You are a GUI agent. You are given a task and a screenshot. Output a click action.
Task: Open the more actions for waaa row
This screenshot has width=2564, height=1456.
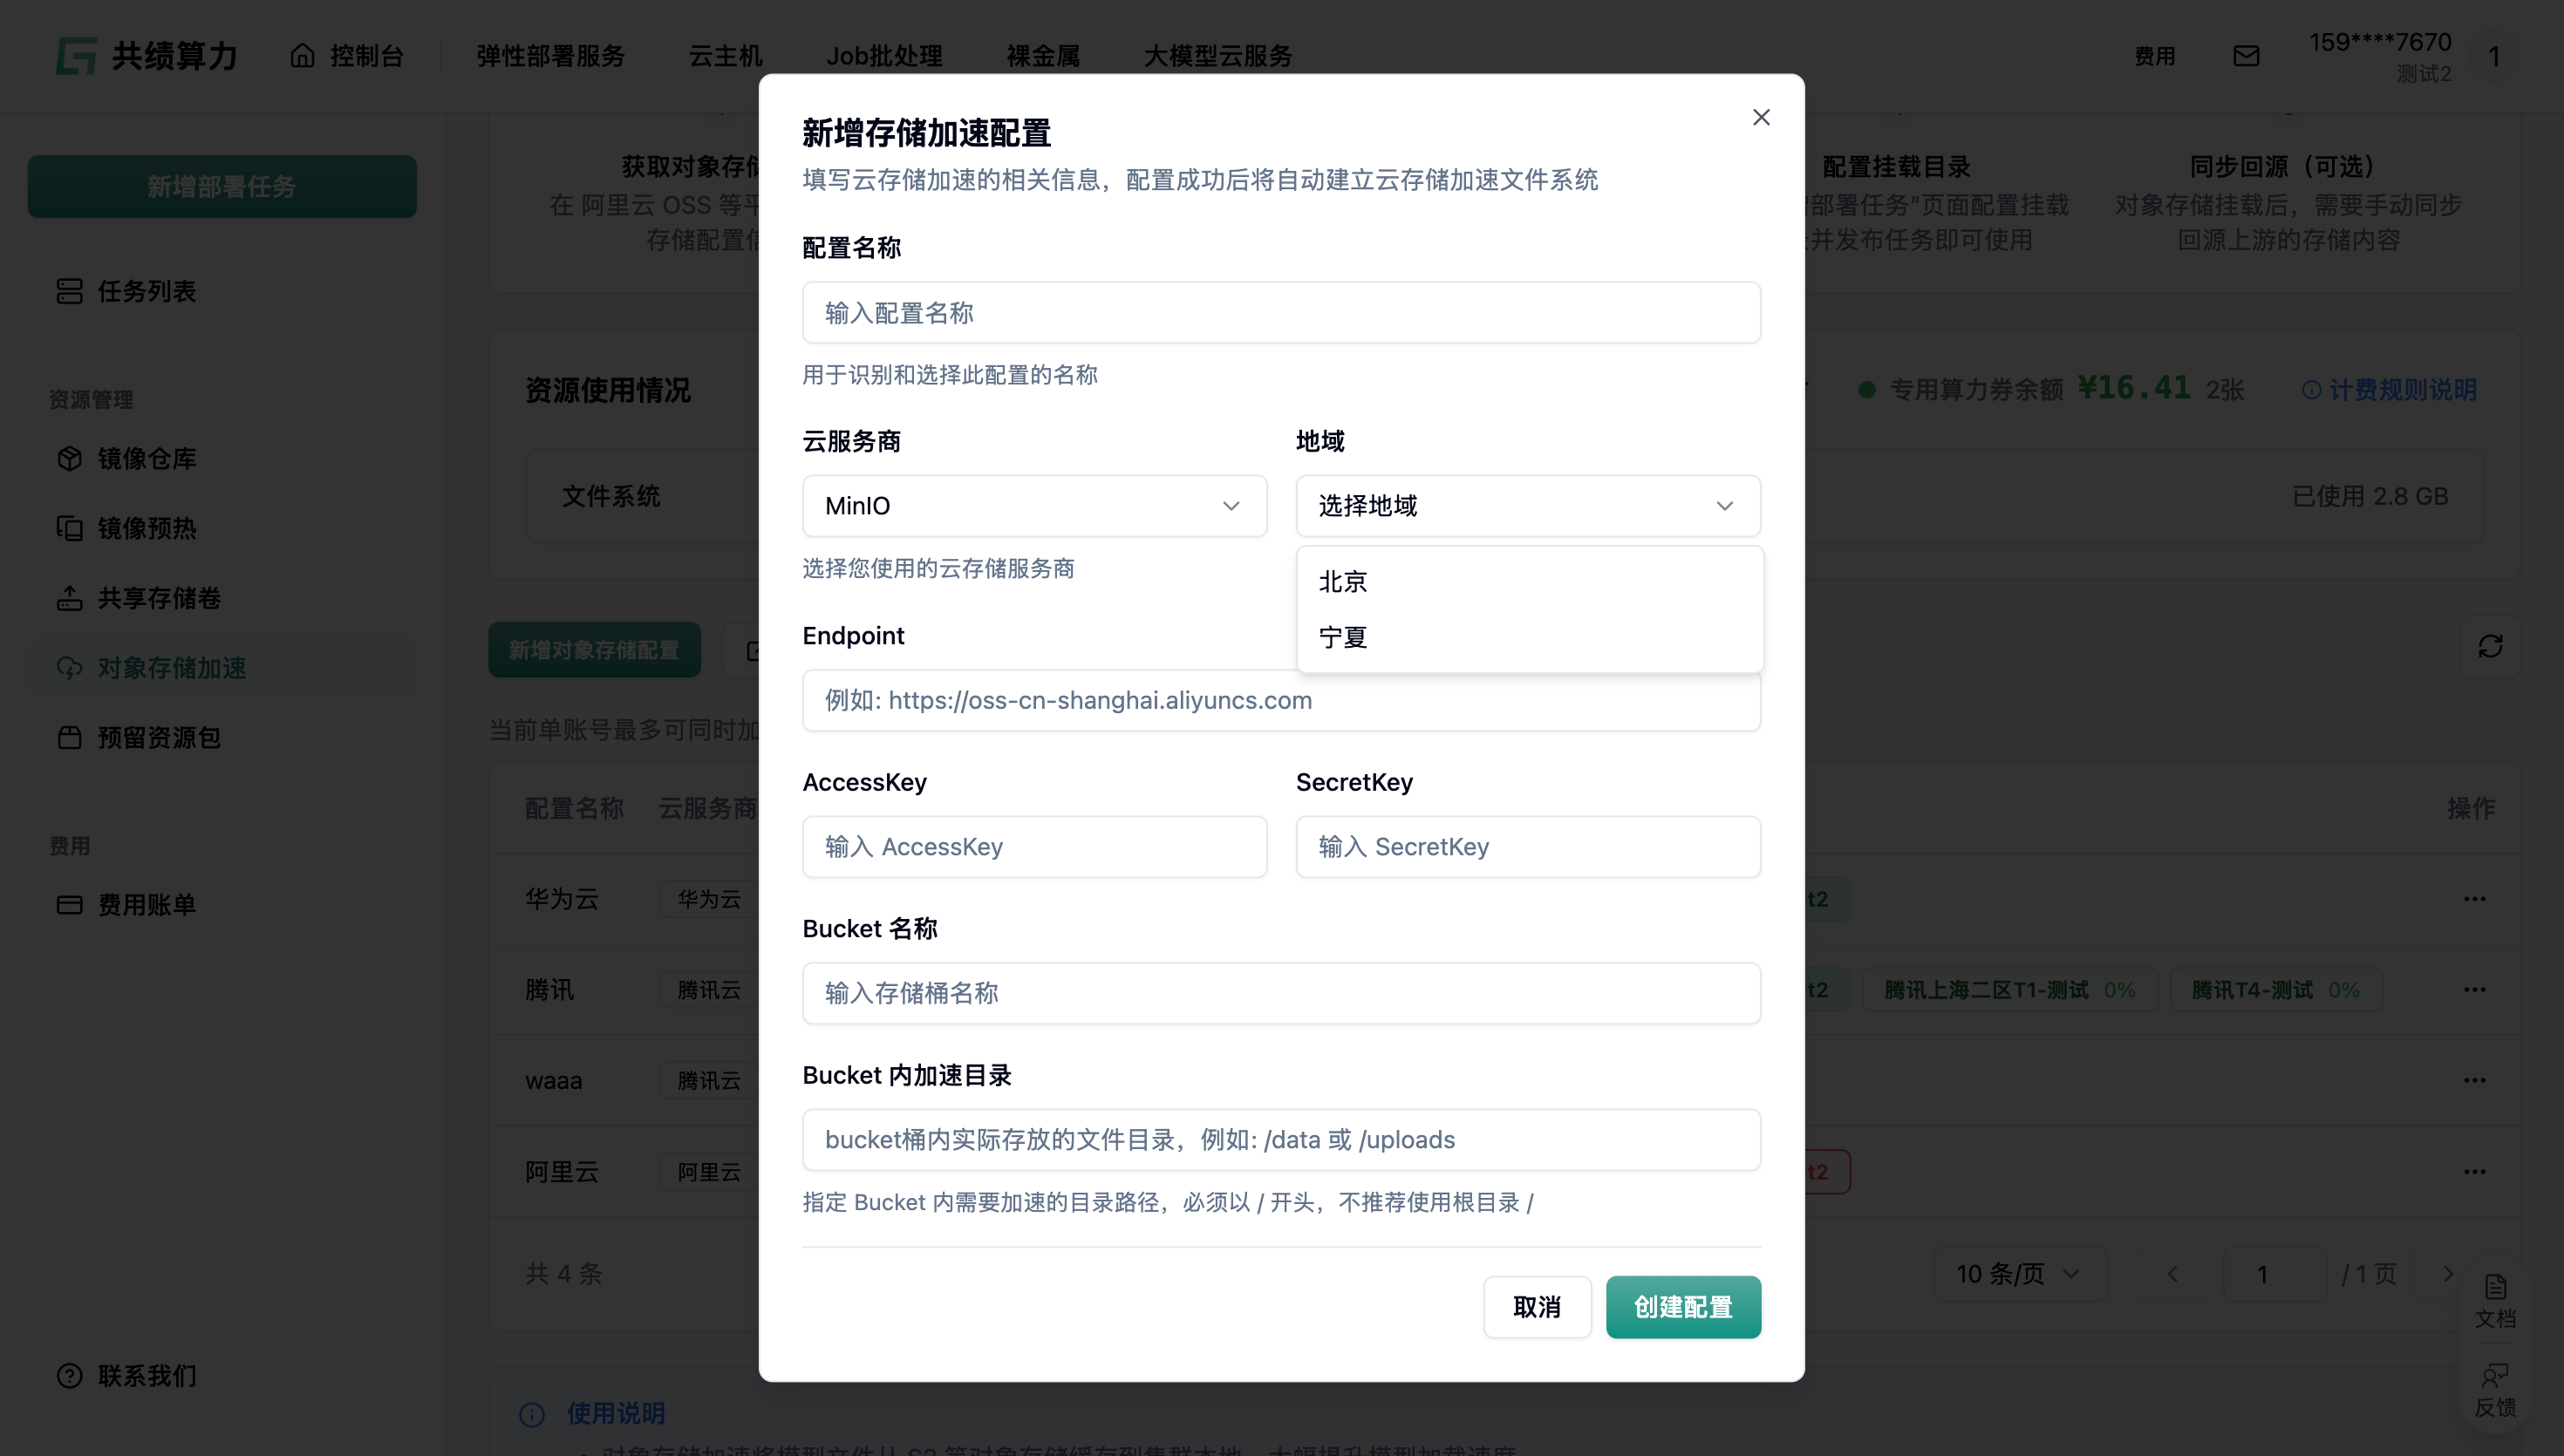(2475, 1080)
